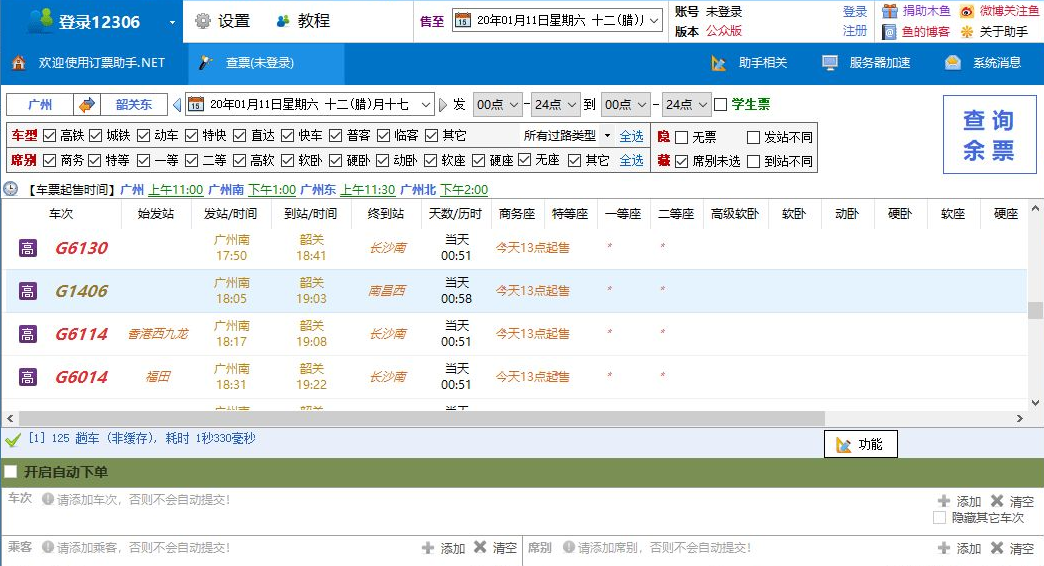This screenshot has height=566, width=1044.
Task: Open the 教程 tutorial icon
Action: point(283,21)
